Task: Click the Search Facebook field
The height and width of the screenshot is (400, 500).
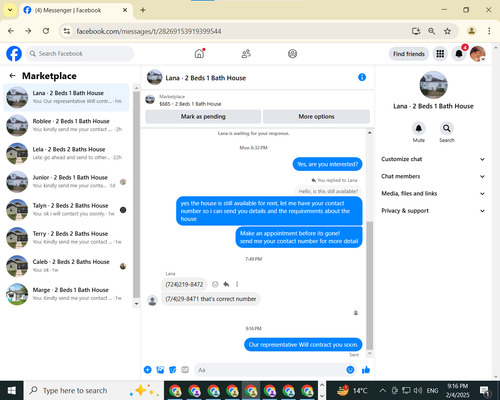Action: [80, 54]
